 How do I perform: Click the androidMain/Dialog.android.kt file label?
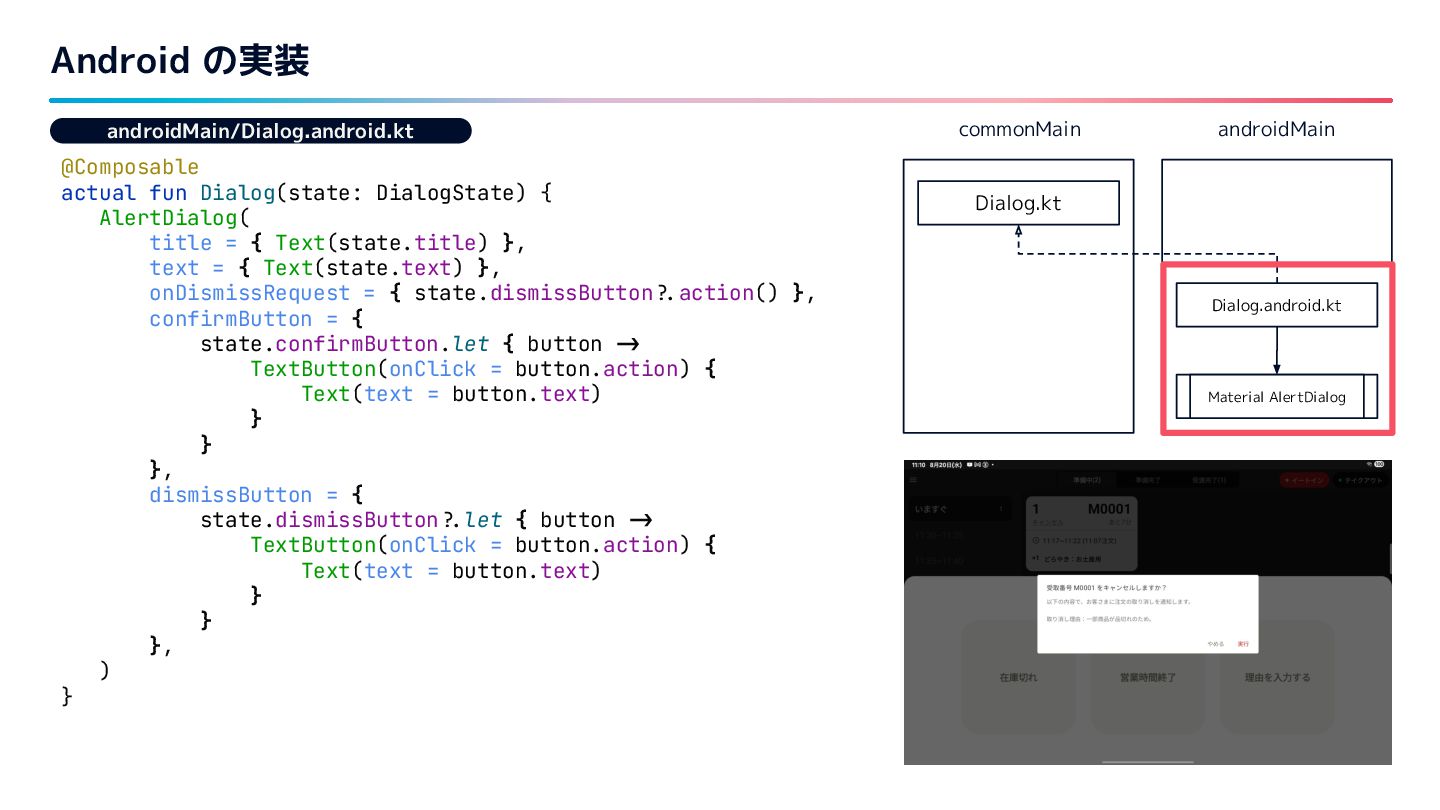pyautogui.click(x=260, y=131)
